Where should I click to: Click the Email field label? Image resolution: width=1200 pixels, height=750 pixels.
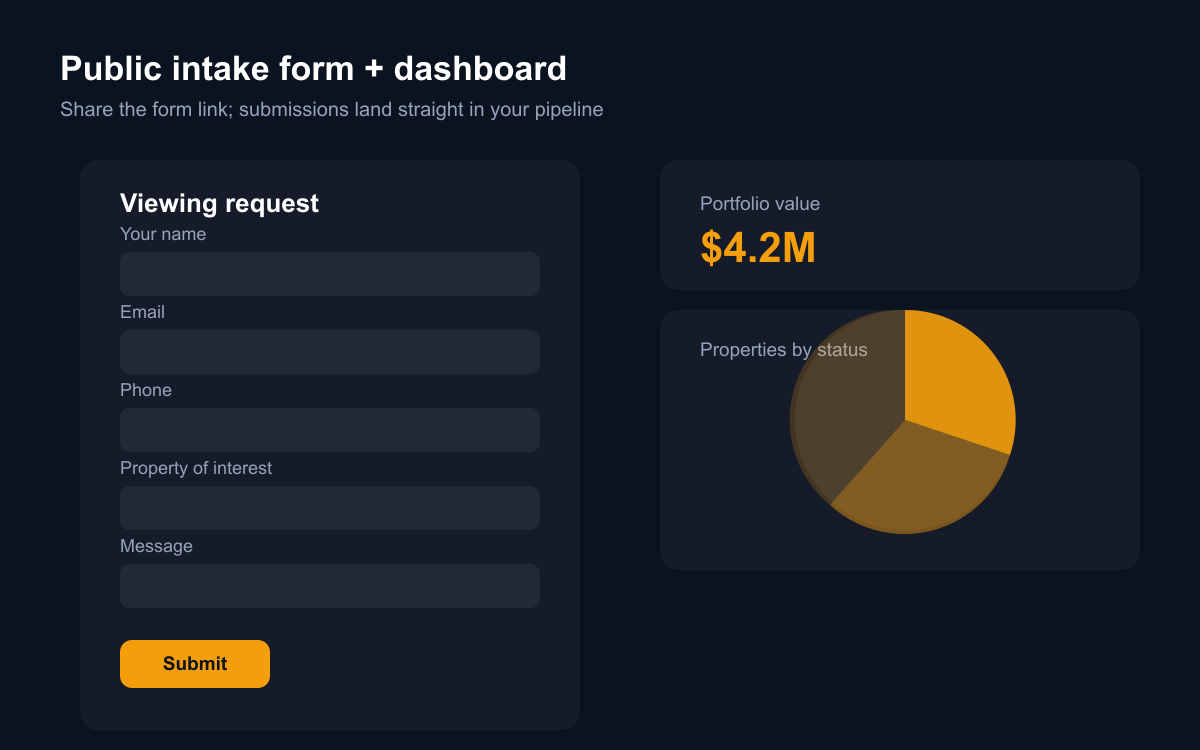(142, 312)
